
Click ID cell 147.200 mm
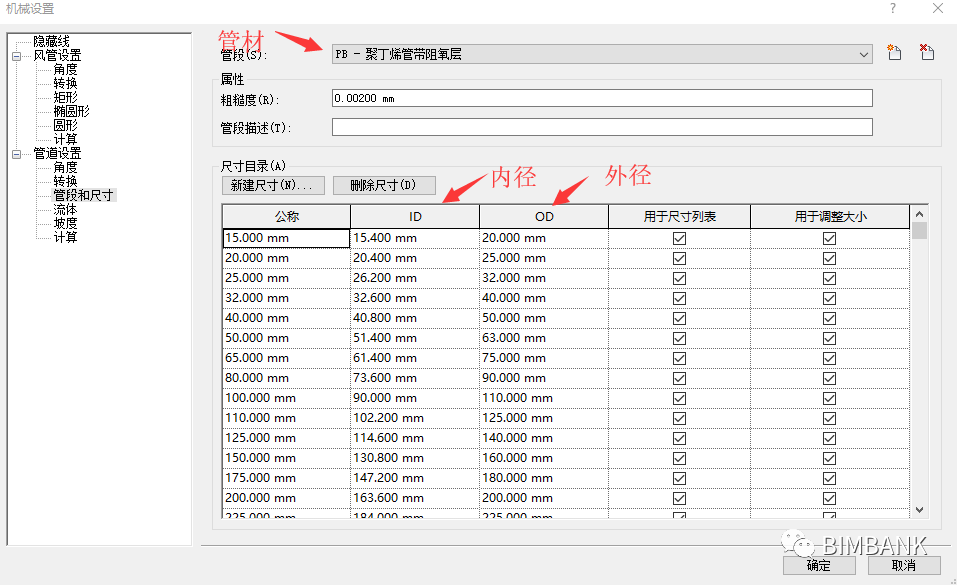pyautogui.click(x=415, y=478)
